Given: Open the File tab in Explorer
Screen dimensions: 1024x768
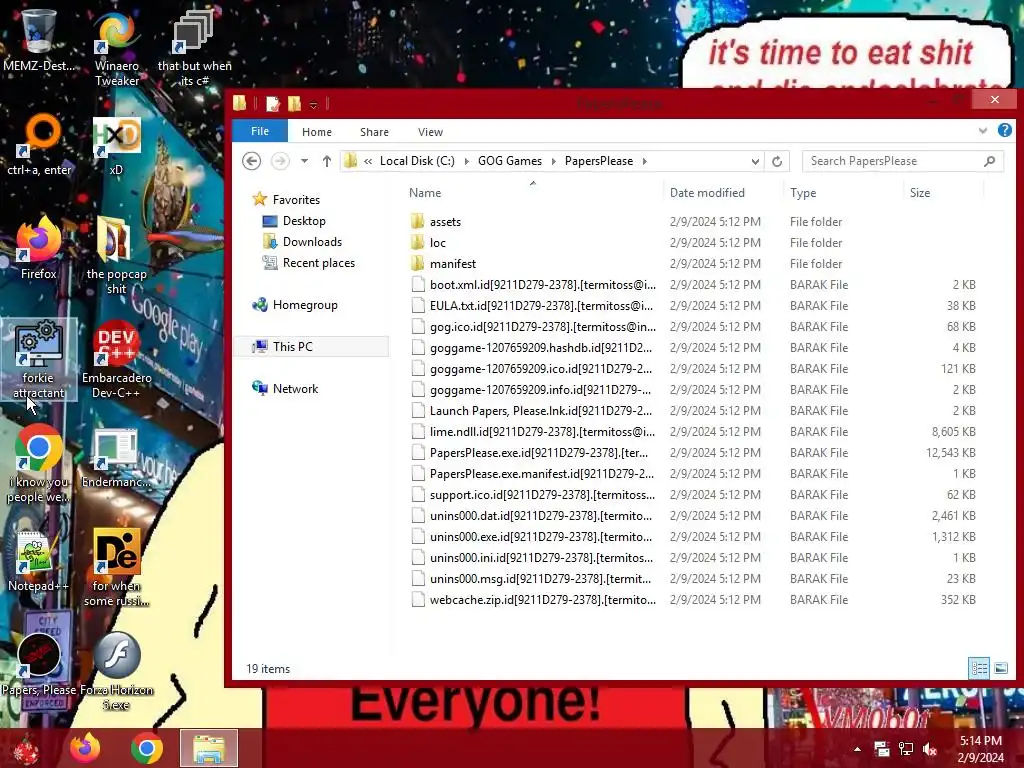Looking at the screenshot, I should coord(260,131).
